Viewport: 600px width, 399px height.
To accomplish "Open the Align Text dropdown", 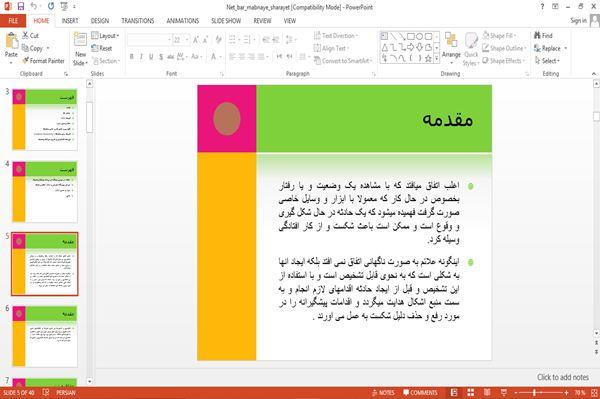I will (331, 48).
